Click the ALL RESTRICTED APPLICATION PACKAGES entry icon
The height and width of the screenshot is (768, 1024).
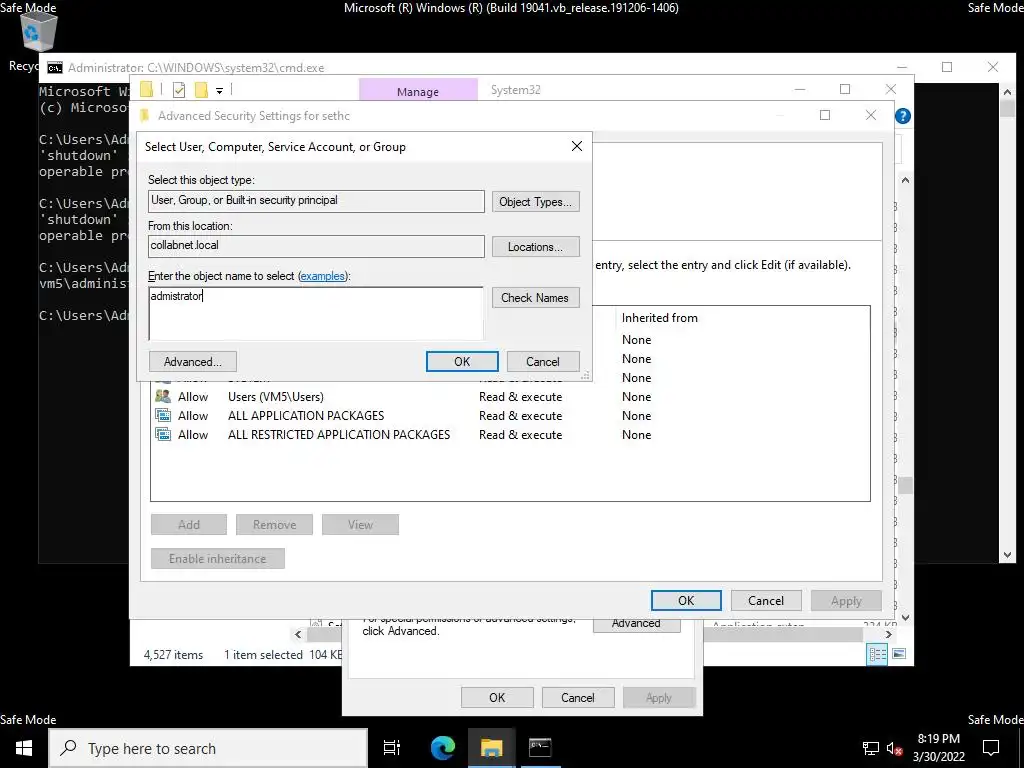coord(163,434)
